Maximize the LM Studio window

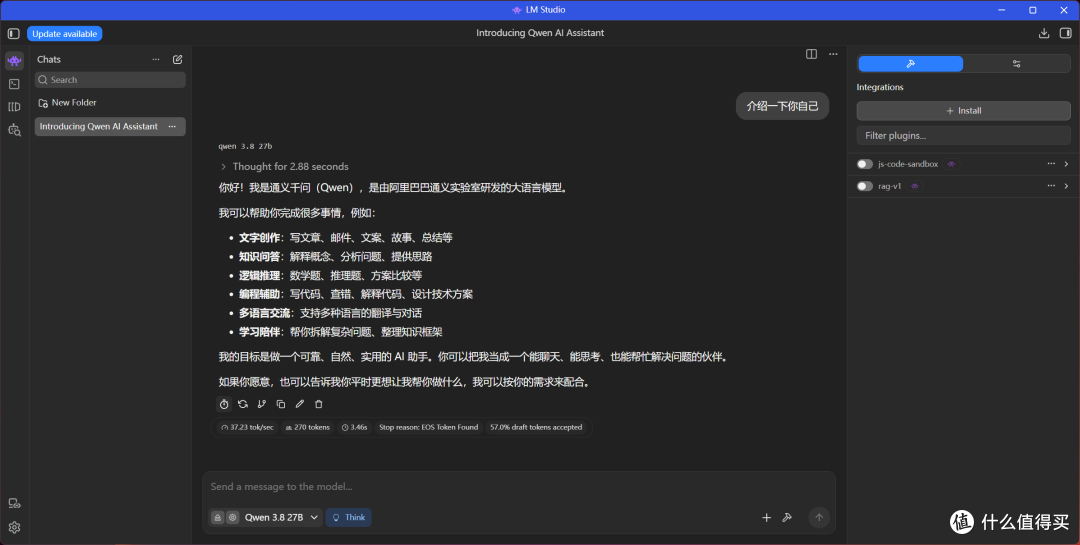1032,10
